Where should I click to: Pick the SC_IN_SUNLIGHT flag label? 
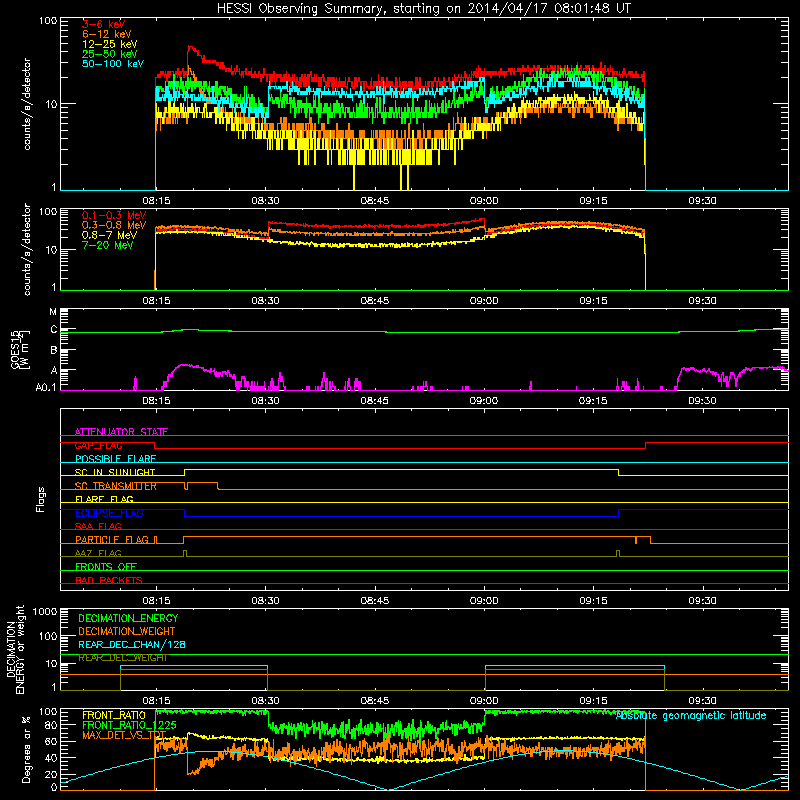tap(115, 472)
